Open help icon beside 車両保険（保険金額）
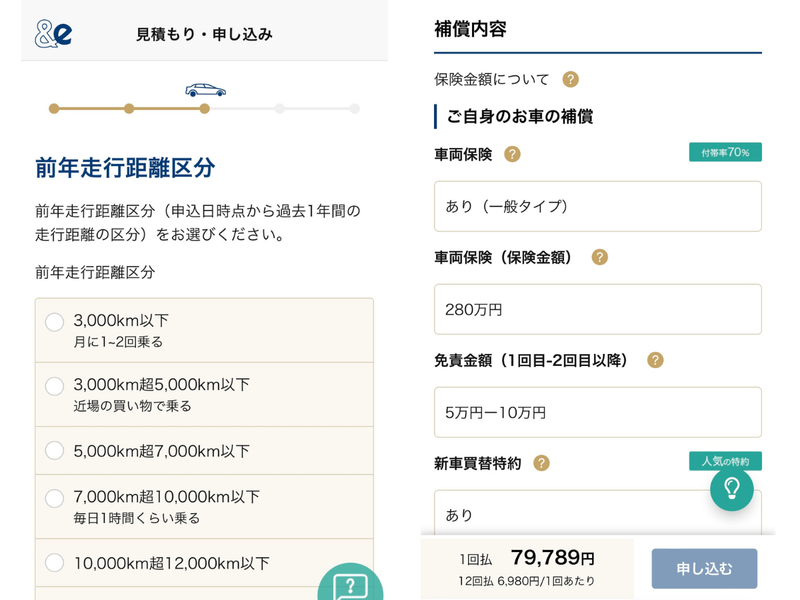This screenshot has width=800, height=600. tap(599, 257)
